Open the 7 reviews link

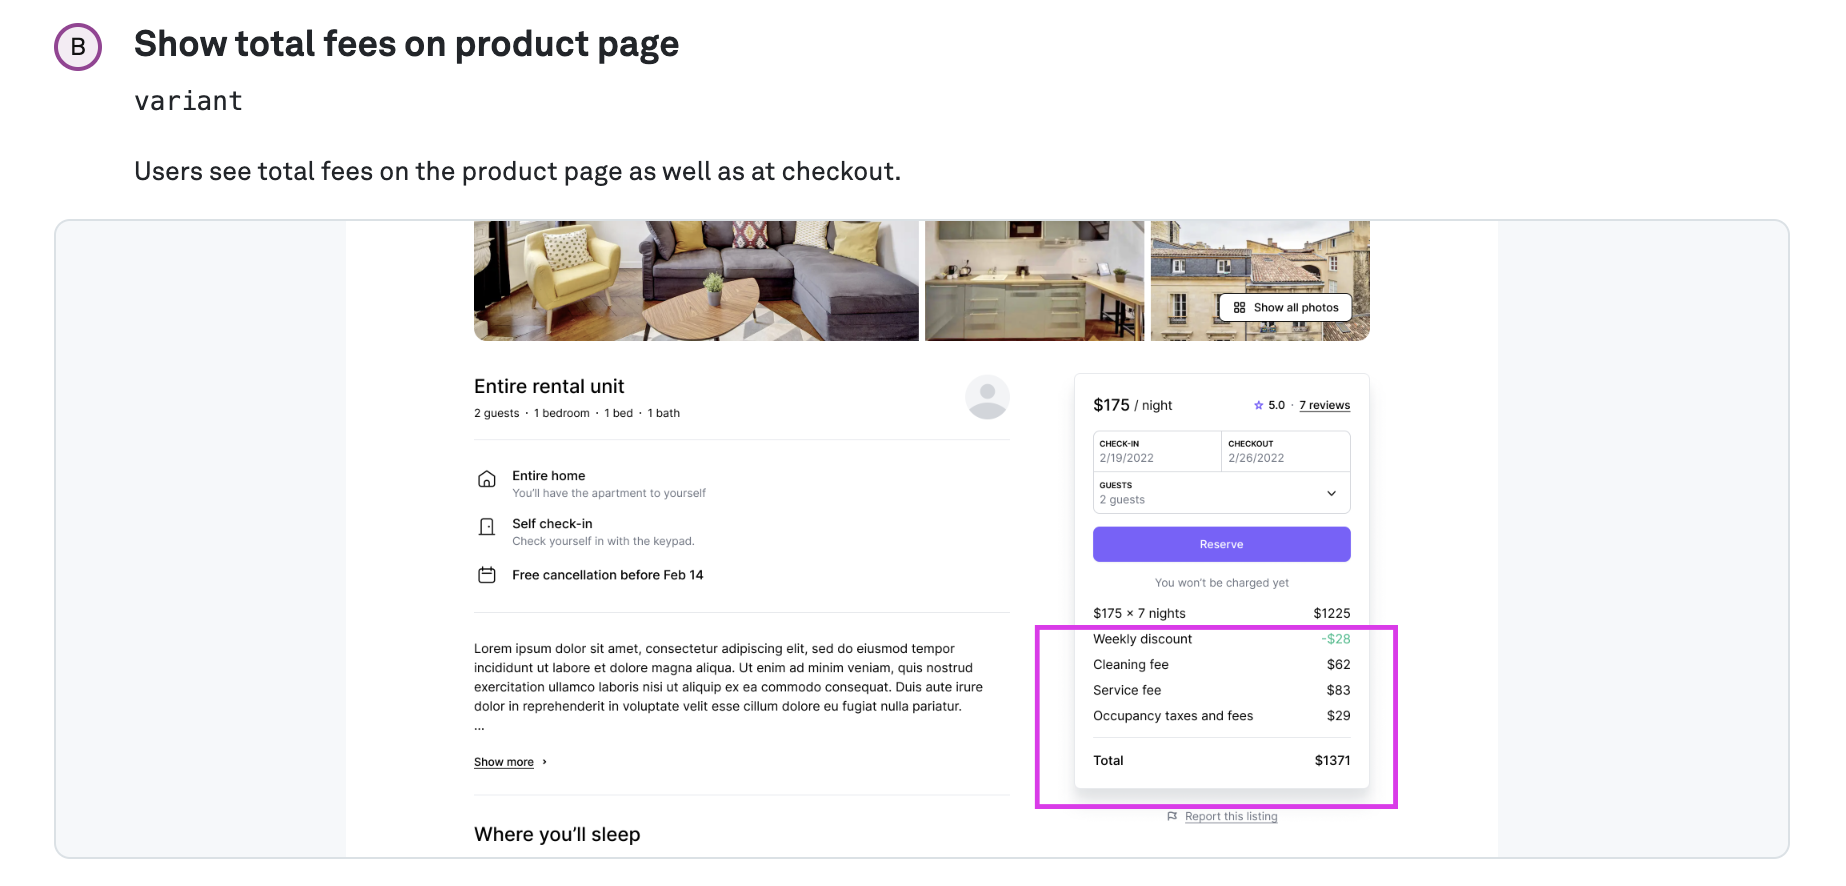[1324, 405]
